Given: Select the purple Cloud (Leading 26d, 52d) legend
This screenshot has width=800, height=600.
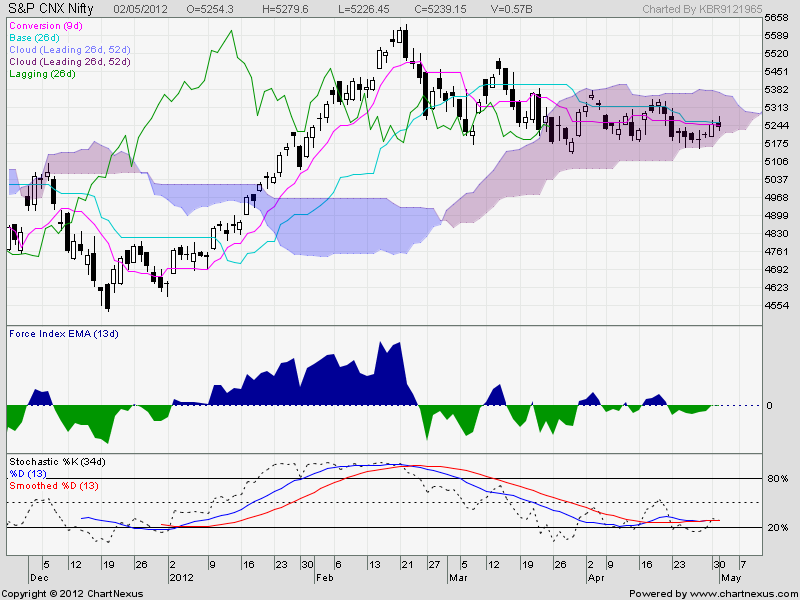Looking at the screenshot, I should pos(70,62).
